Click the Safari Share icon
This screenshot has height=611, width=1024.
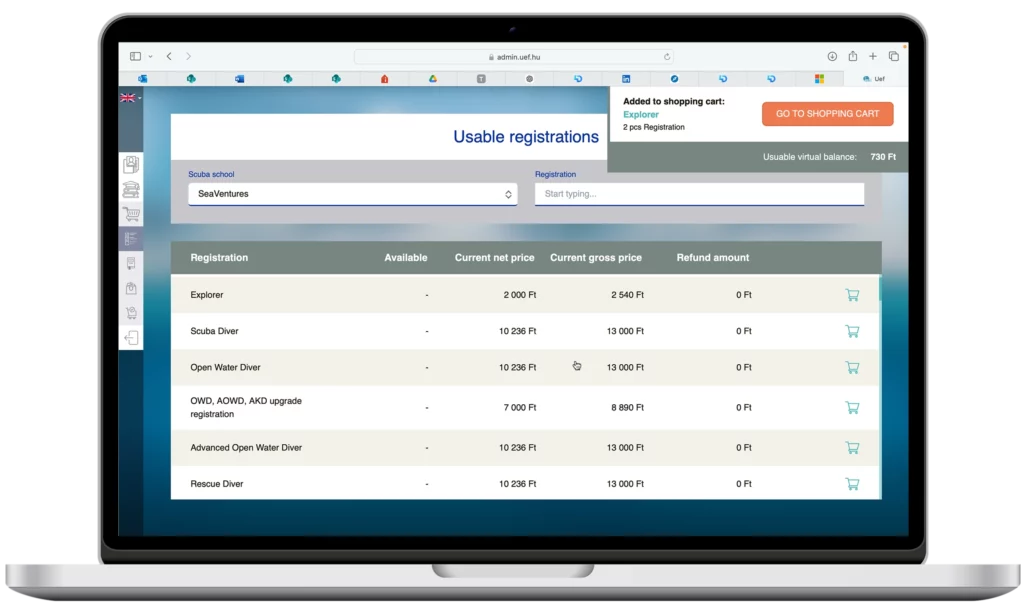click(x=853, y=57)
